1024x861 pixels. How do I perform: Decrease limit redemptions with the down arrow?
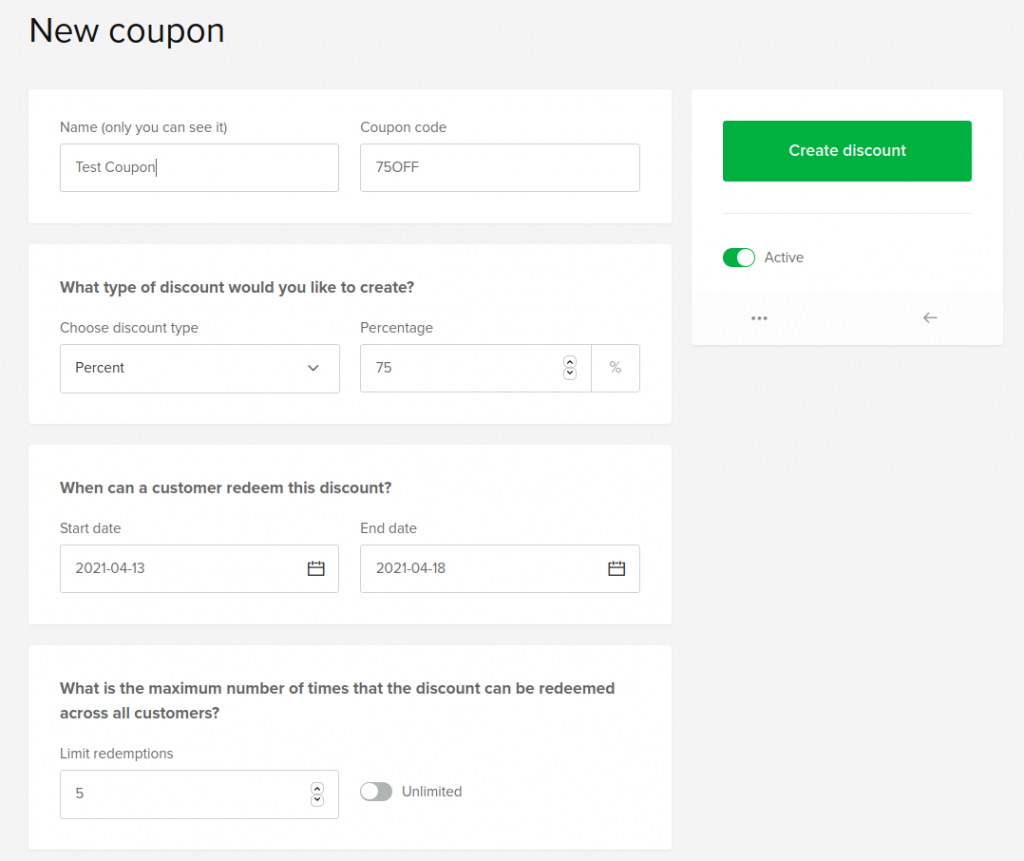(x=317, y=800)
